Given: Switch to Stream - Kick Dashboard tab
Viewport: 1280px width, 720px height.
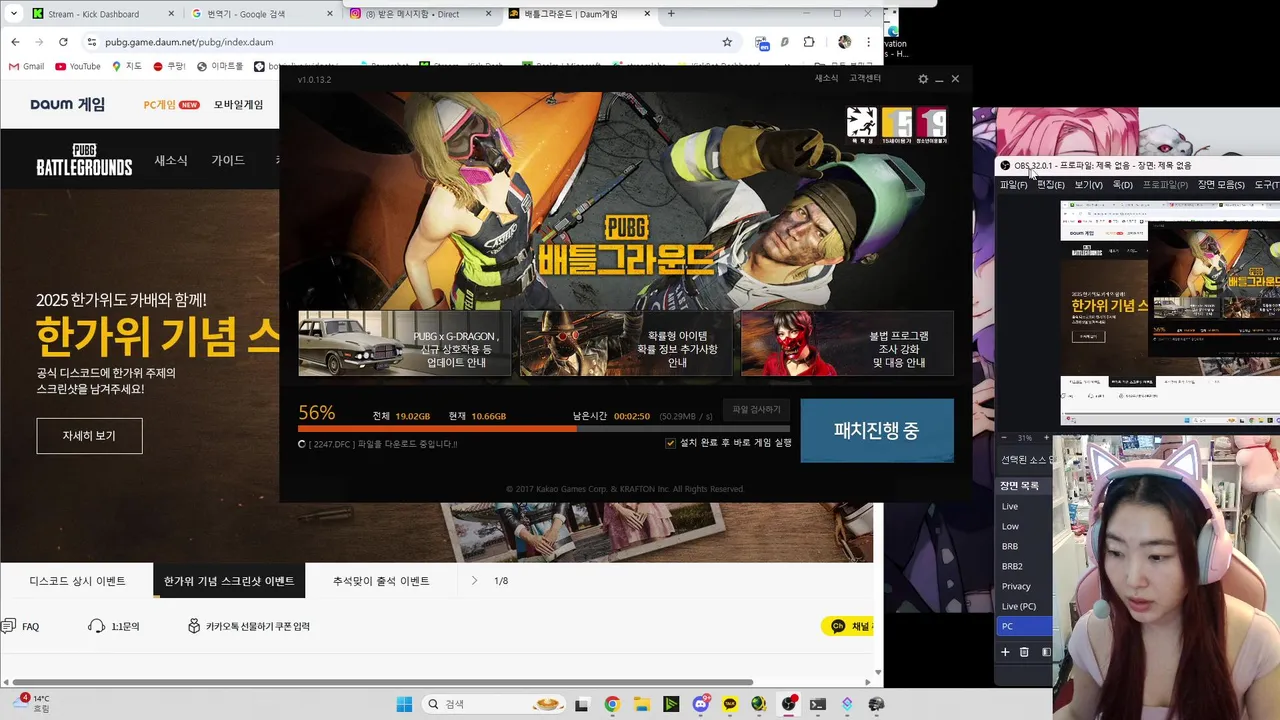Looking at the screenshot, I should [100, 14].
